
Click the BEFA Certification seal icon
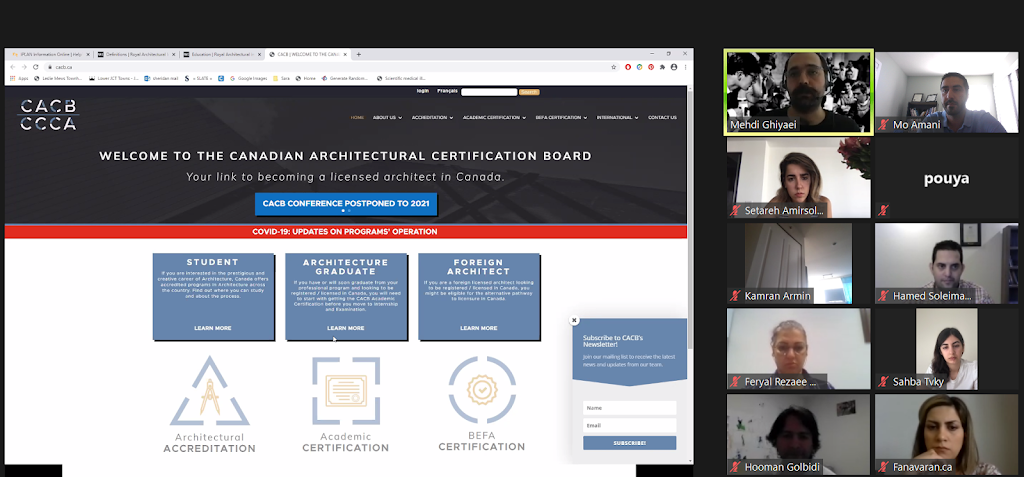[482, 389]
